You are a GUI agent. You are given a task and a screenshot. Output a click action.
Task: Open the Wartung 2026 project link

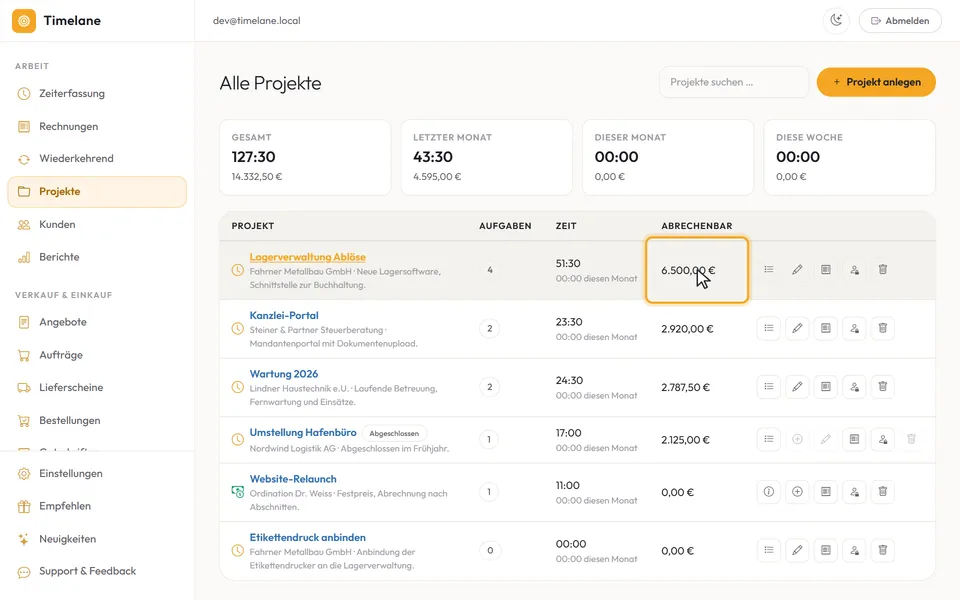click(283, 374)
